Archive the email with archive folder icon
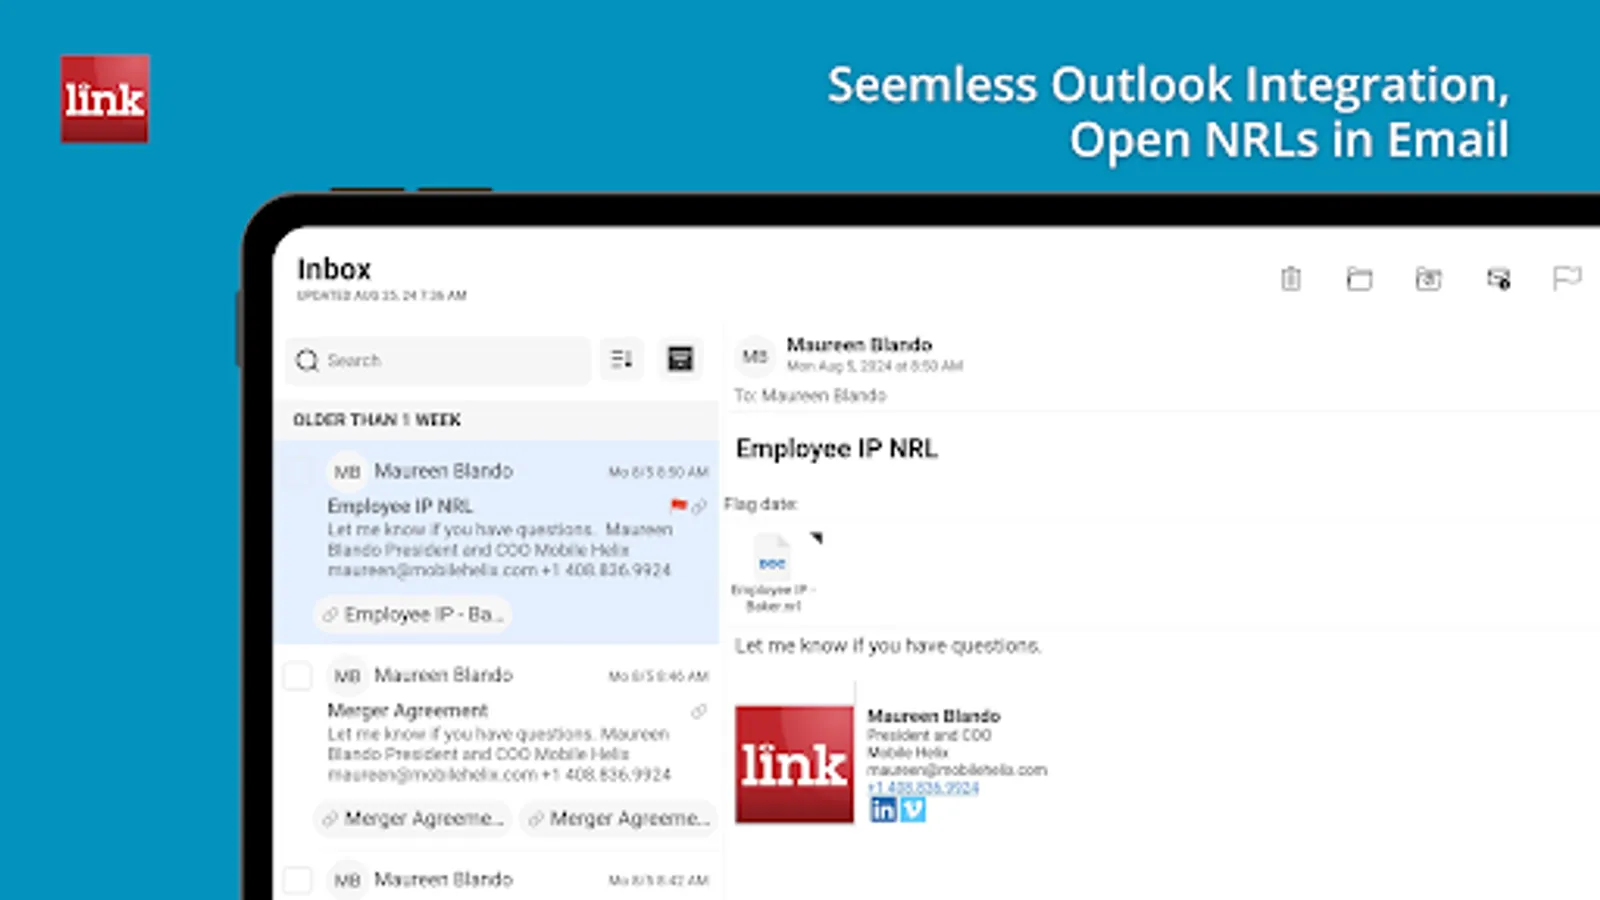The height and width of the screenshot is (900, 1600). click(x=1430, y=279)
